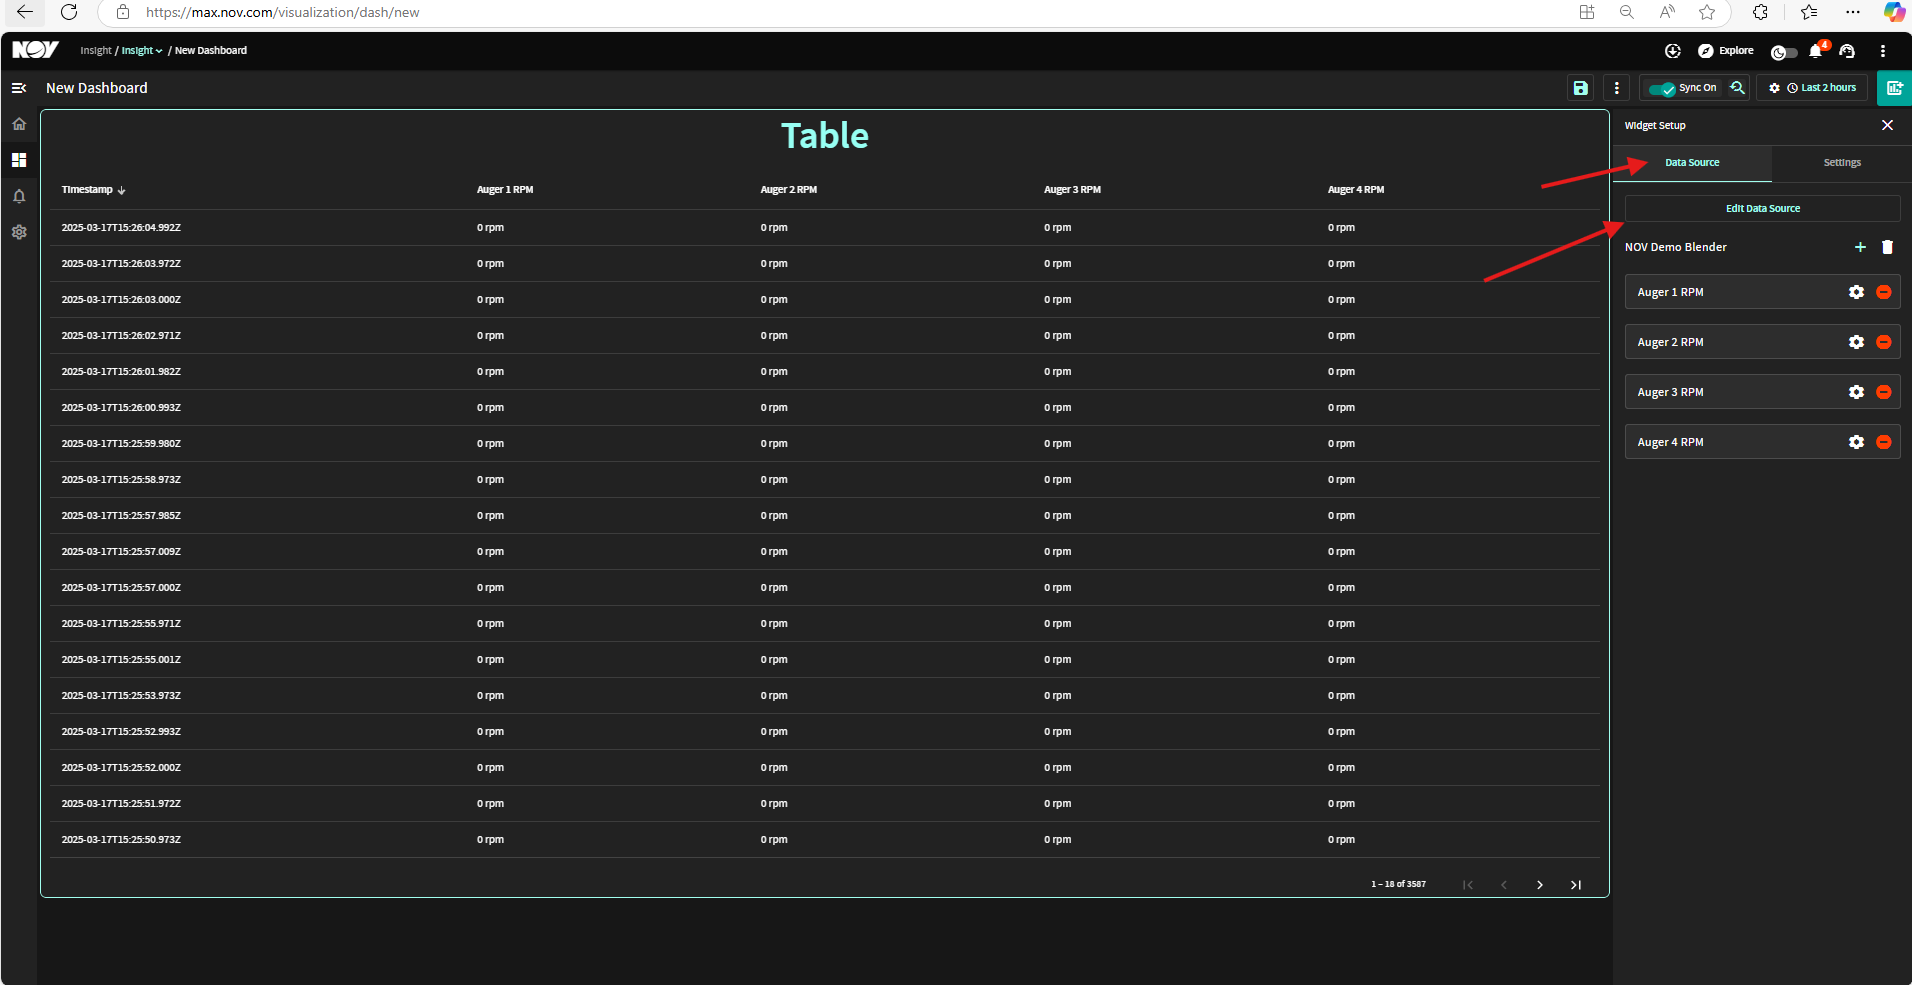Collapse the left navigation menu
The width and height of the screenshot is (1912, 985).
[x=19, y=88]
